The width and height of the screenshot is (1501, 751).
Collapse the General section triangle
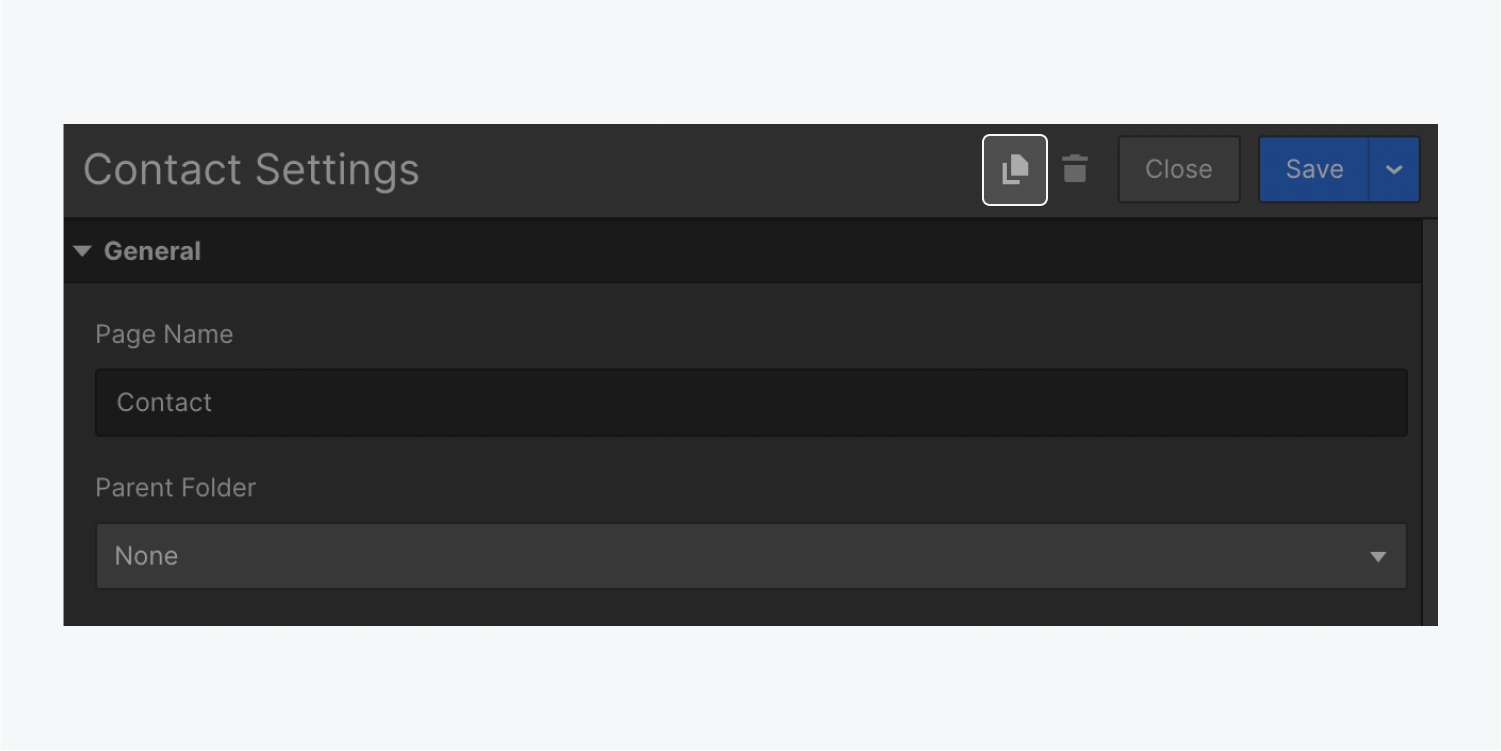click(x=82, y=251)
